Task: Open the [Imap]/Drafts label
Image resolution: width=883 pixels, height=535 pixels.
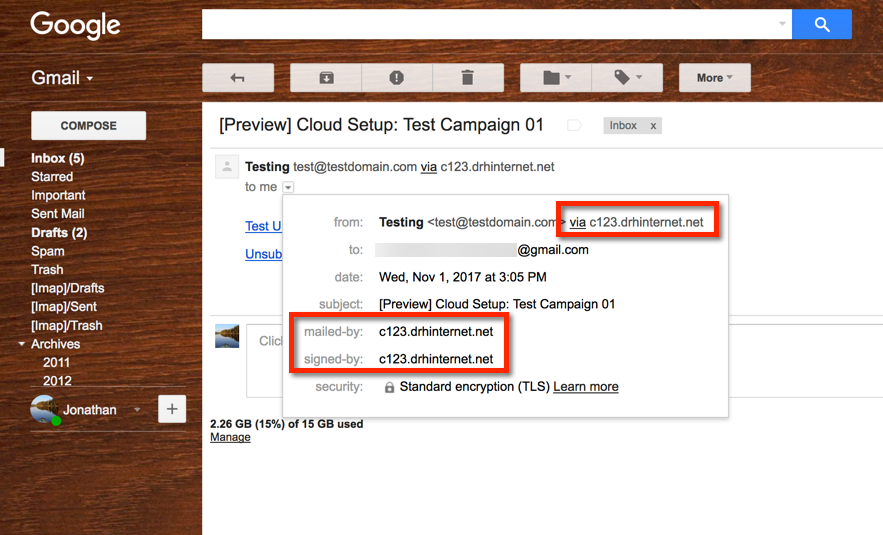Action: pyautogui.click(x=68, y=288)
